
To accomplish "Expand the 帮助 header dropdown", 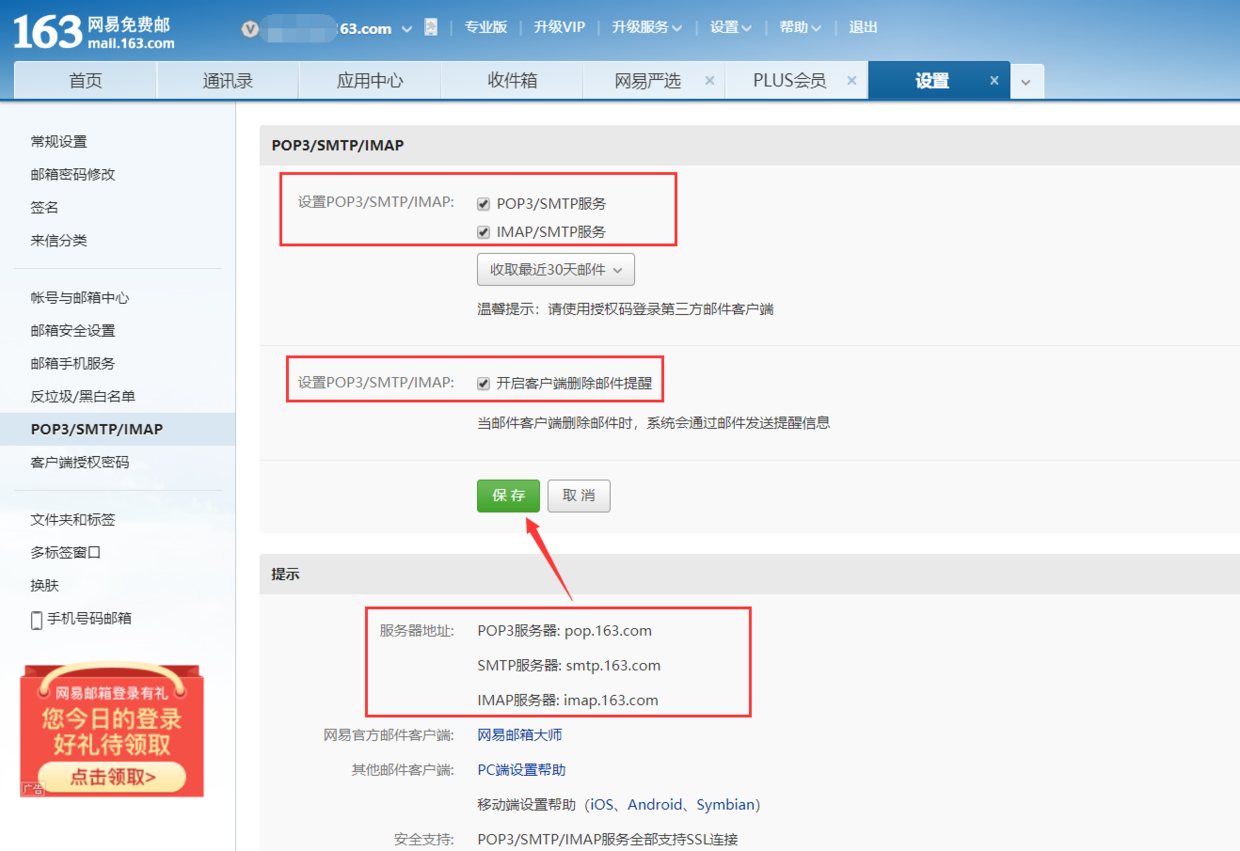I will point(801,28).
